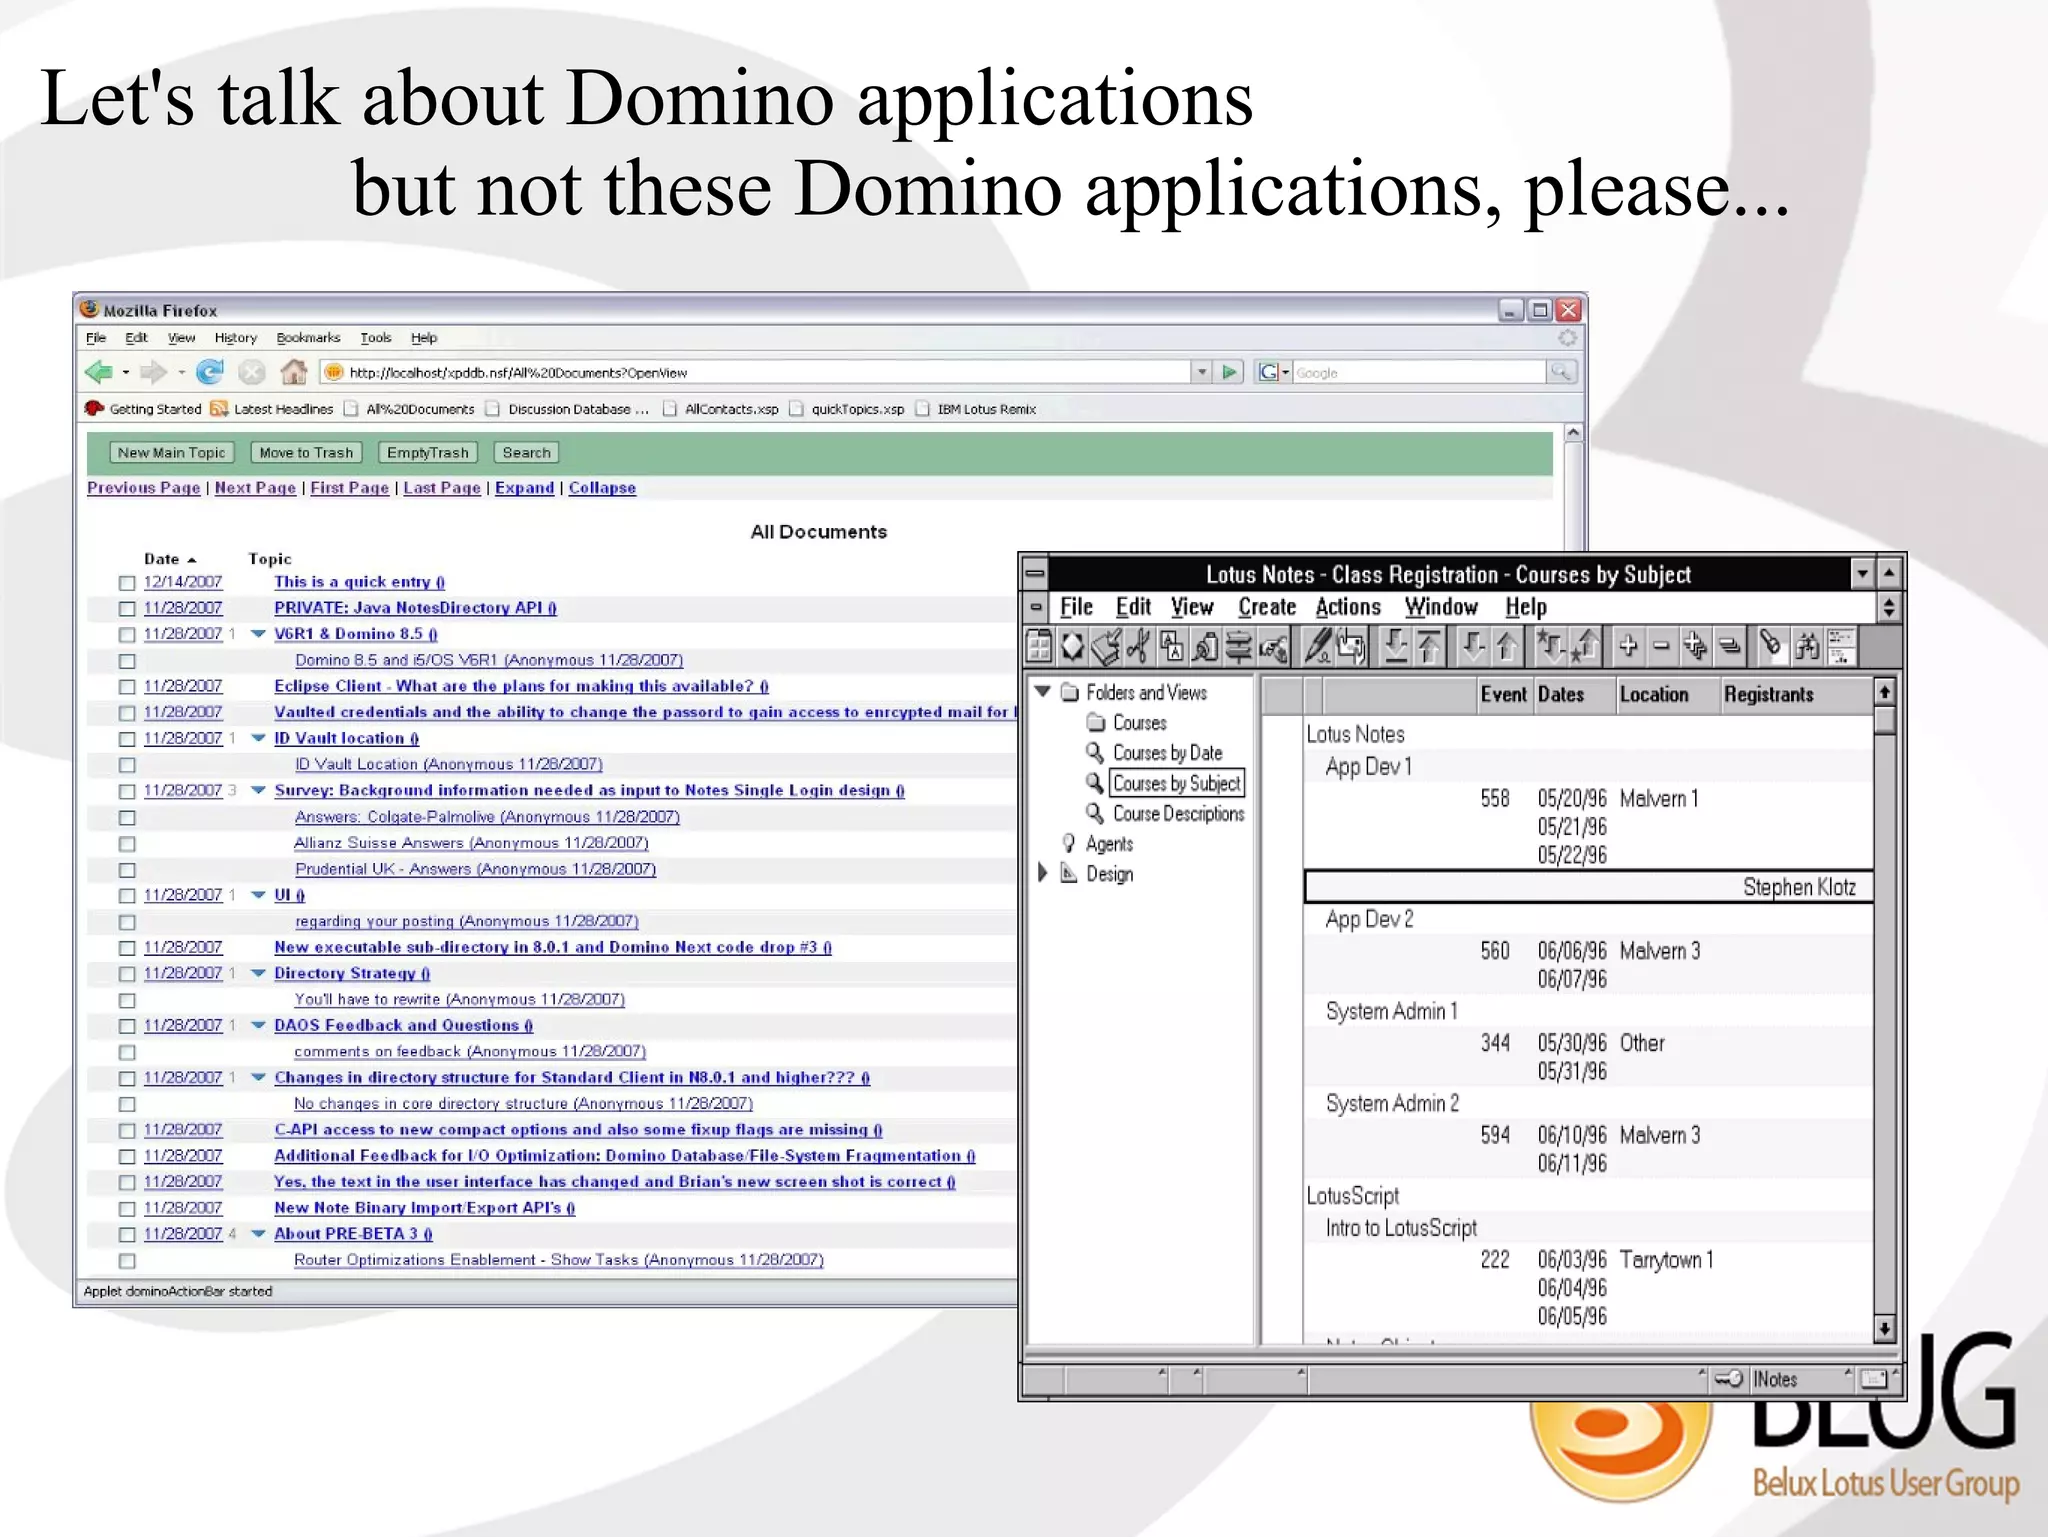Click the minus Collapse icon in Notes toolbar
This screenshot has width=2048, height=1537.
[x=1661, y=647]
